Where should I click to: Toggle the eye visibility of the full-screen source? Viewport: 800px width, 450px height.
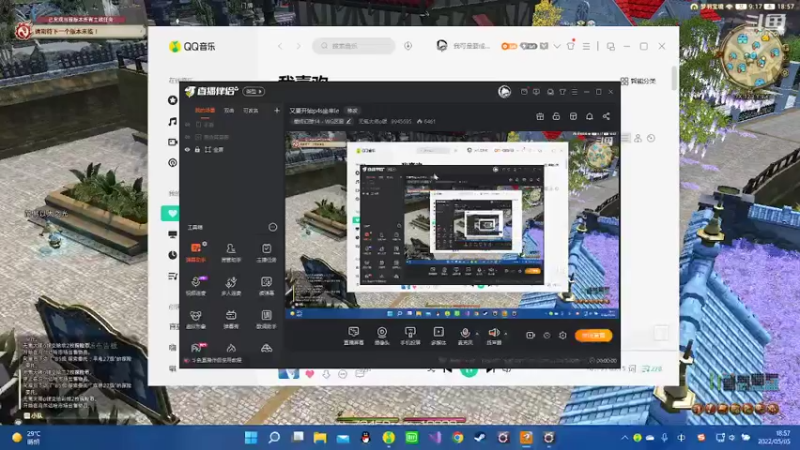[187, 150]
